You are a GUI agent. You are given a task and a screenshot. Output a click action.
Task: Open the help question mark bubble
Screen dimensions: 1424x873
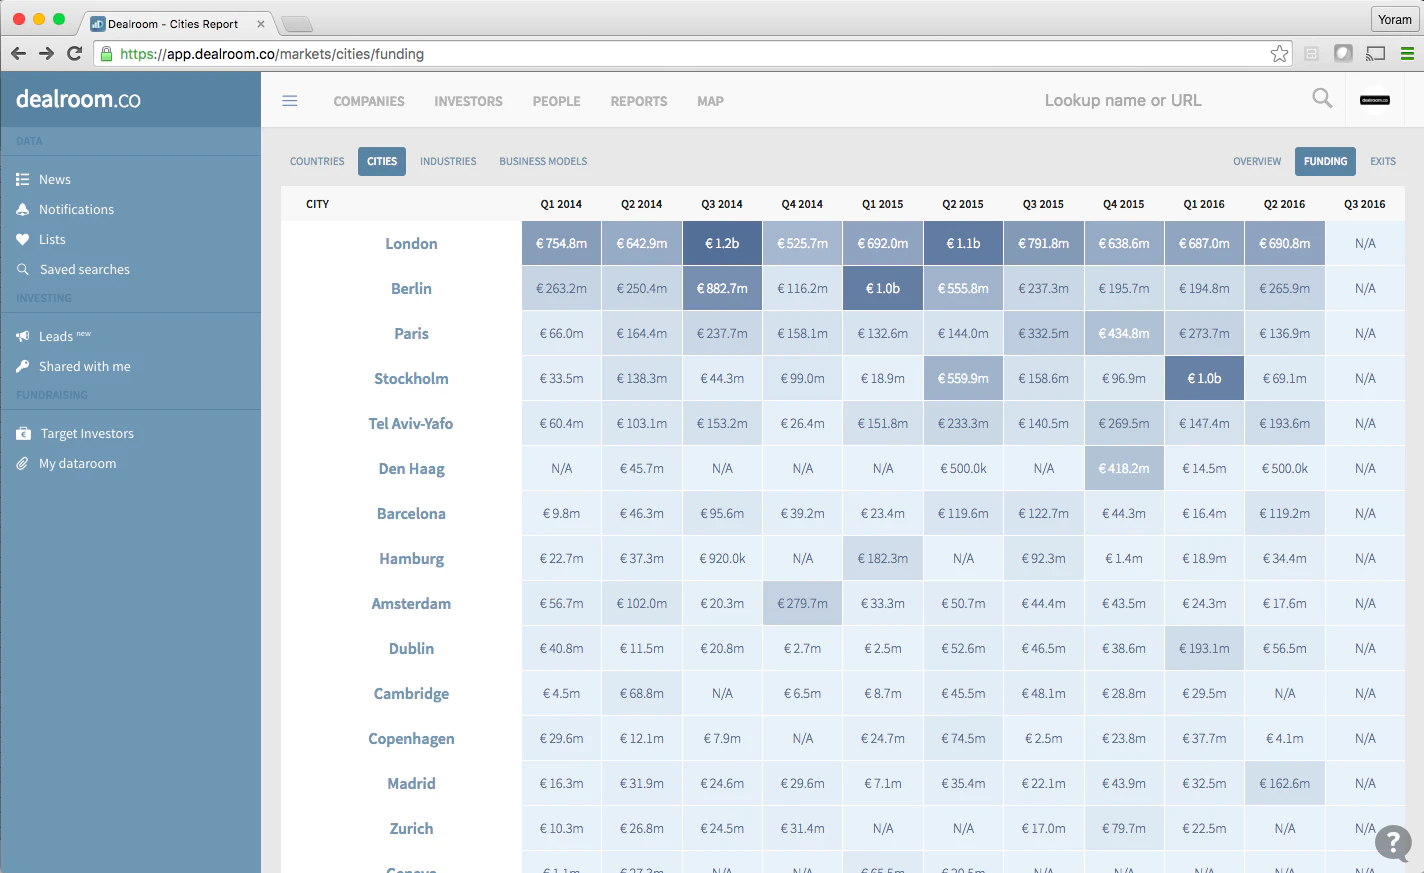[1393, 843]
